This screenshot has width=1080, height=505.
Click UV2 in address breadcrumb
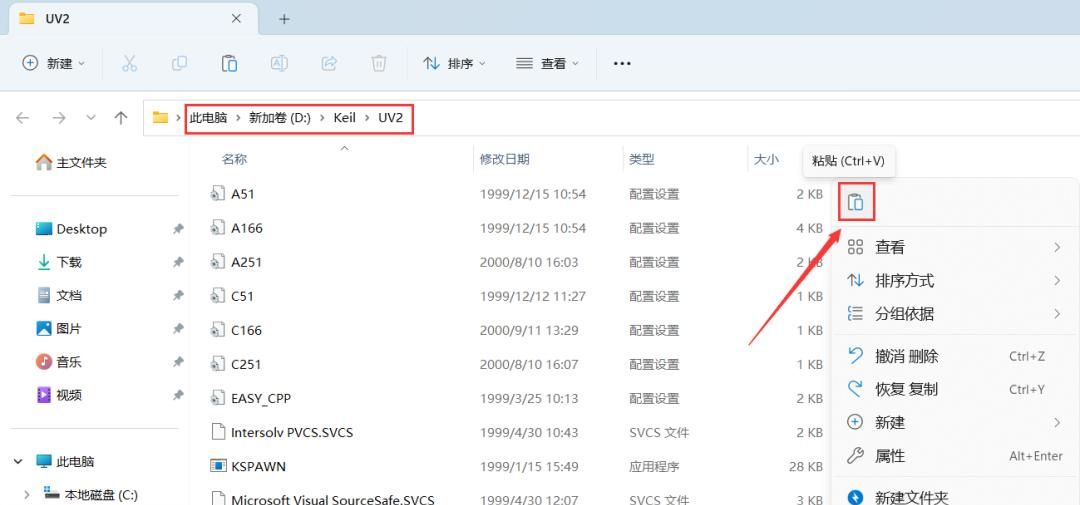(x=391, y=118)
